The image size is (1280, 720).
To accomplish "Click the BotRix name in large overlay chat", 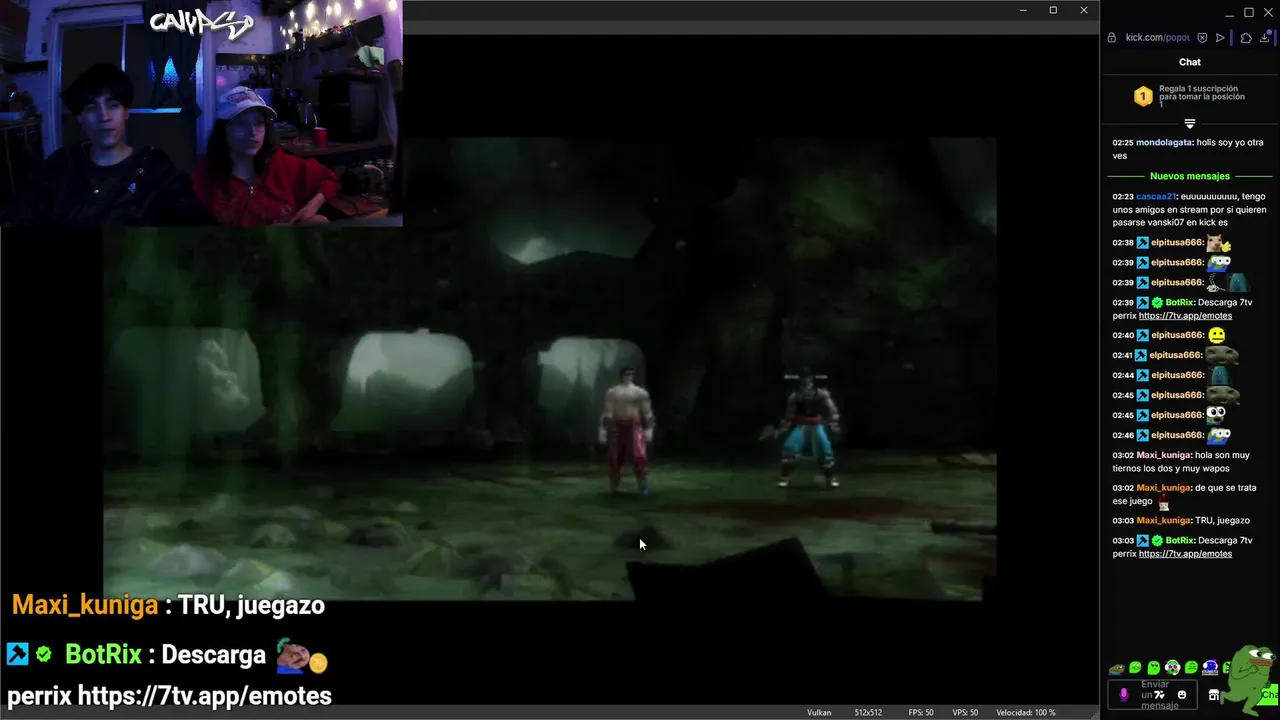I will click(x=103, y=655).
